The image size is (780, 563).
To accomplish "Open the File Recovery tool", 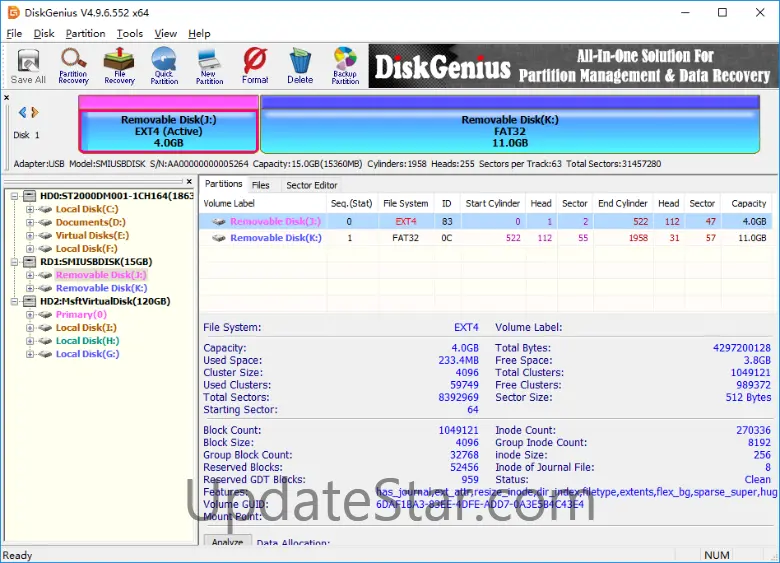I will click(119, 66).
